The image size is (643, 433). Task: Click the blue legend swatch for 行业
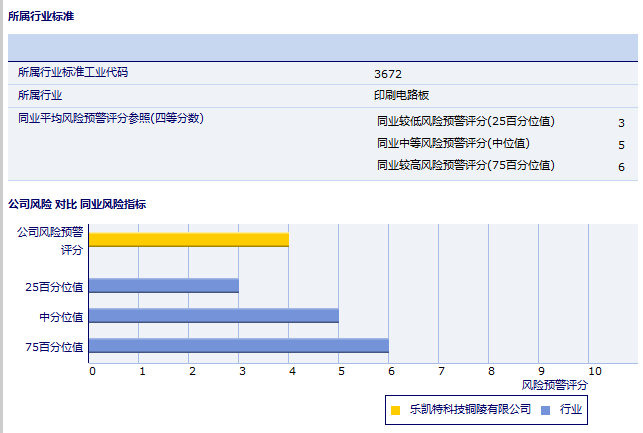pyautogui.click(x=545, y=410)
